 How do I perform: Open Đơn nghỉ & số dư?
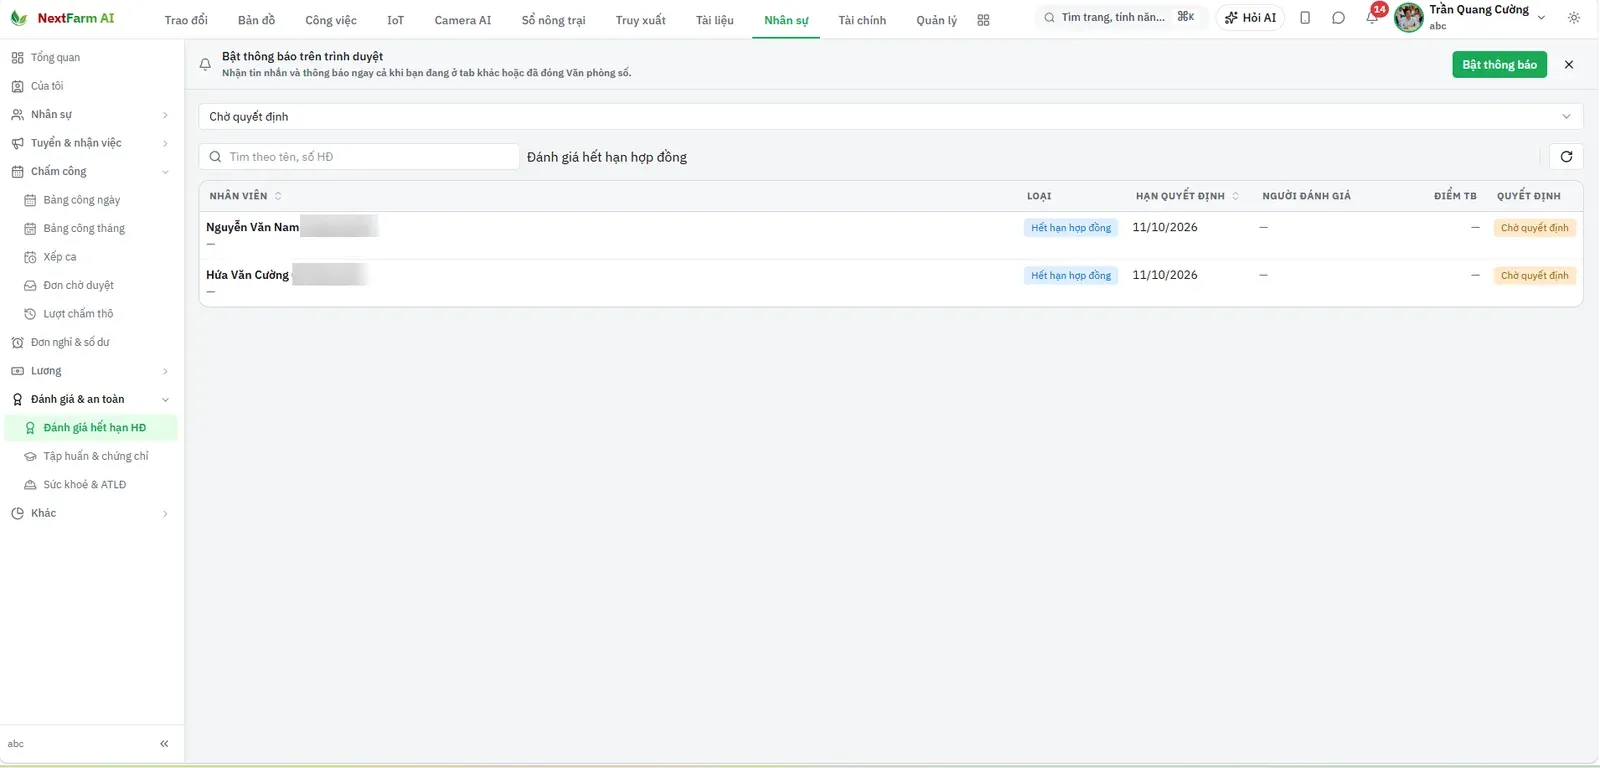tap(92, 343)
